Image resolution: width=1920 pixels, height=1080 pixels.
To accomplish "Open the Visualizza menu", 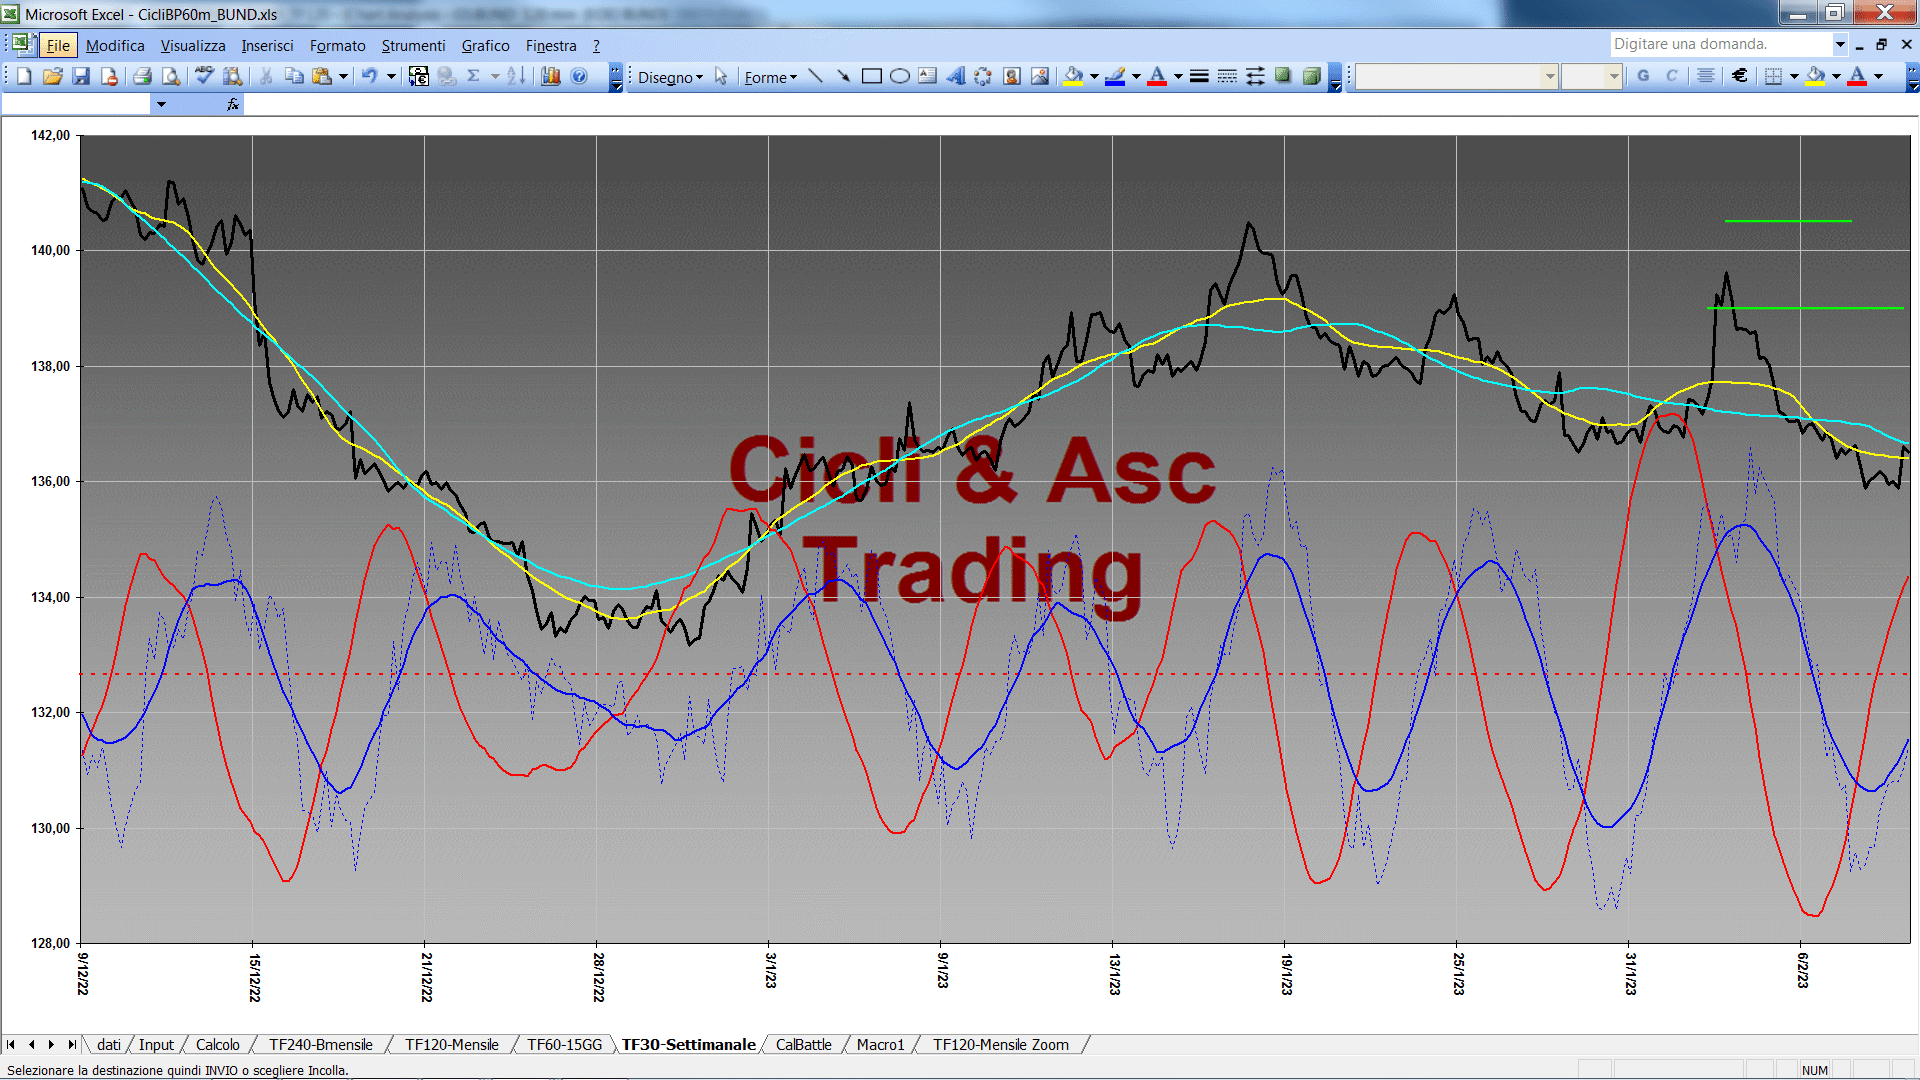I will coord(193,45).
